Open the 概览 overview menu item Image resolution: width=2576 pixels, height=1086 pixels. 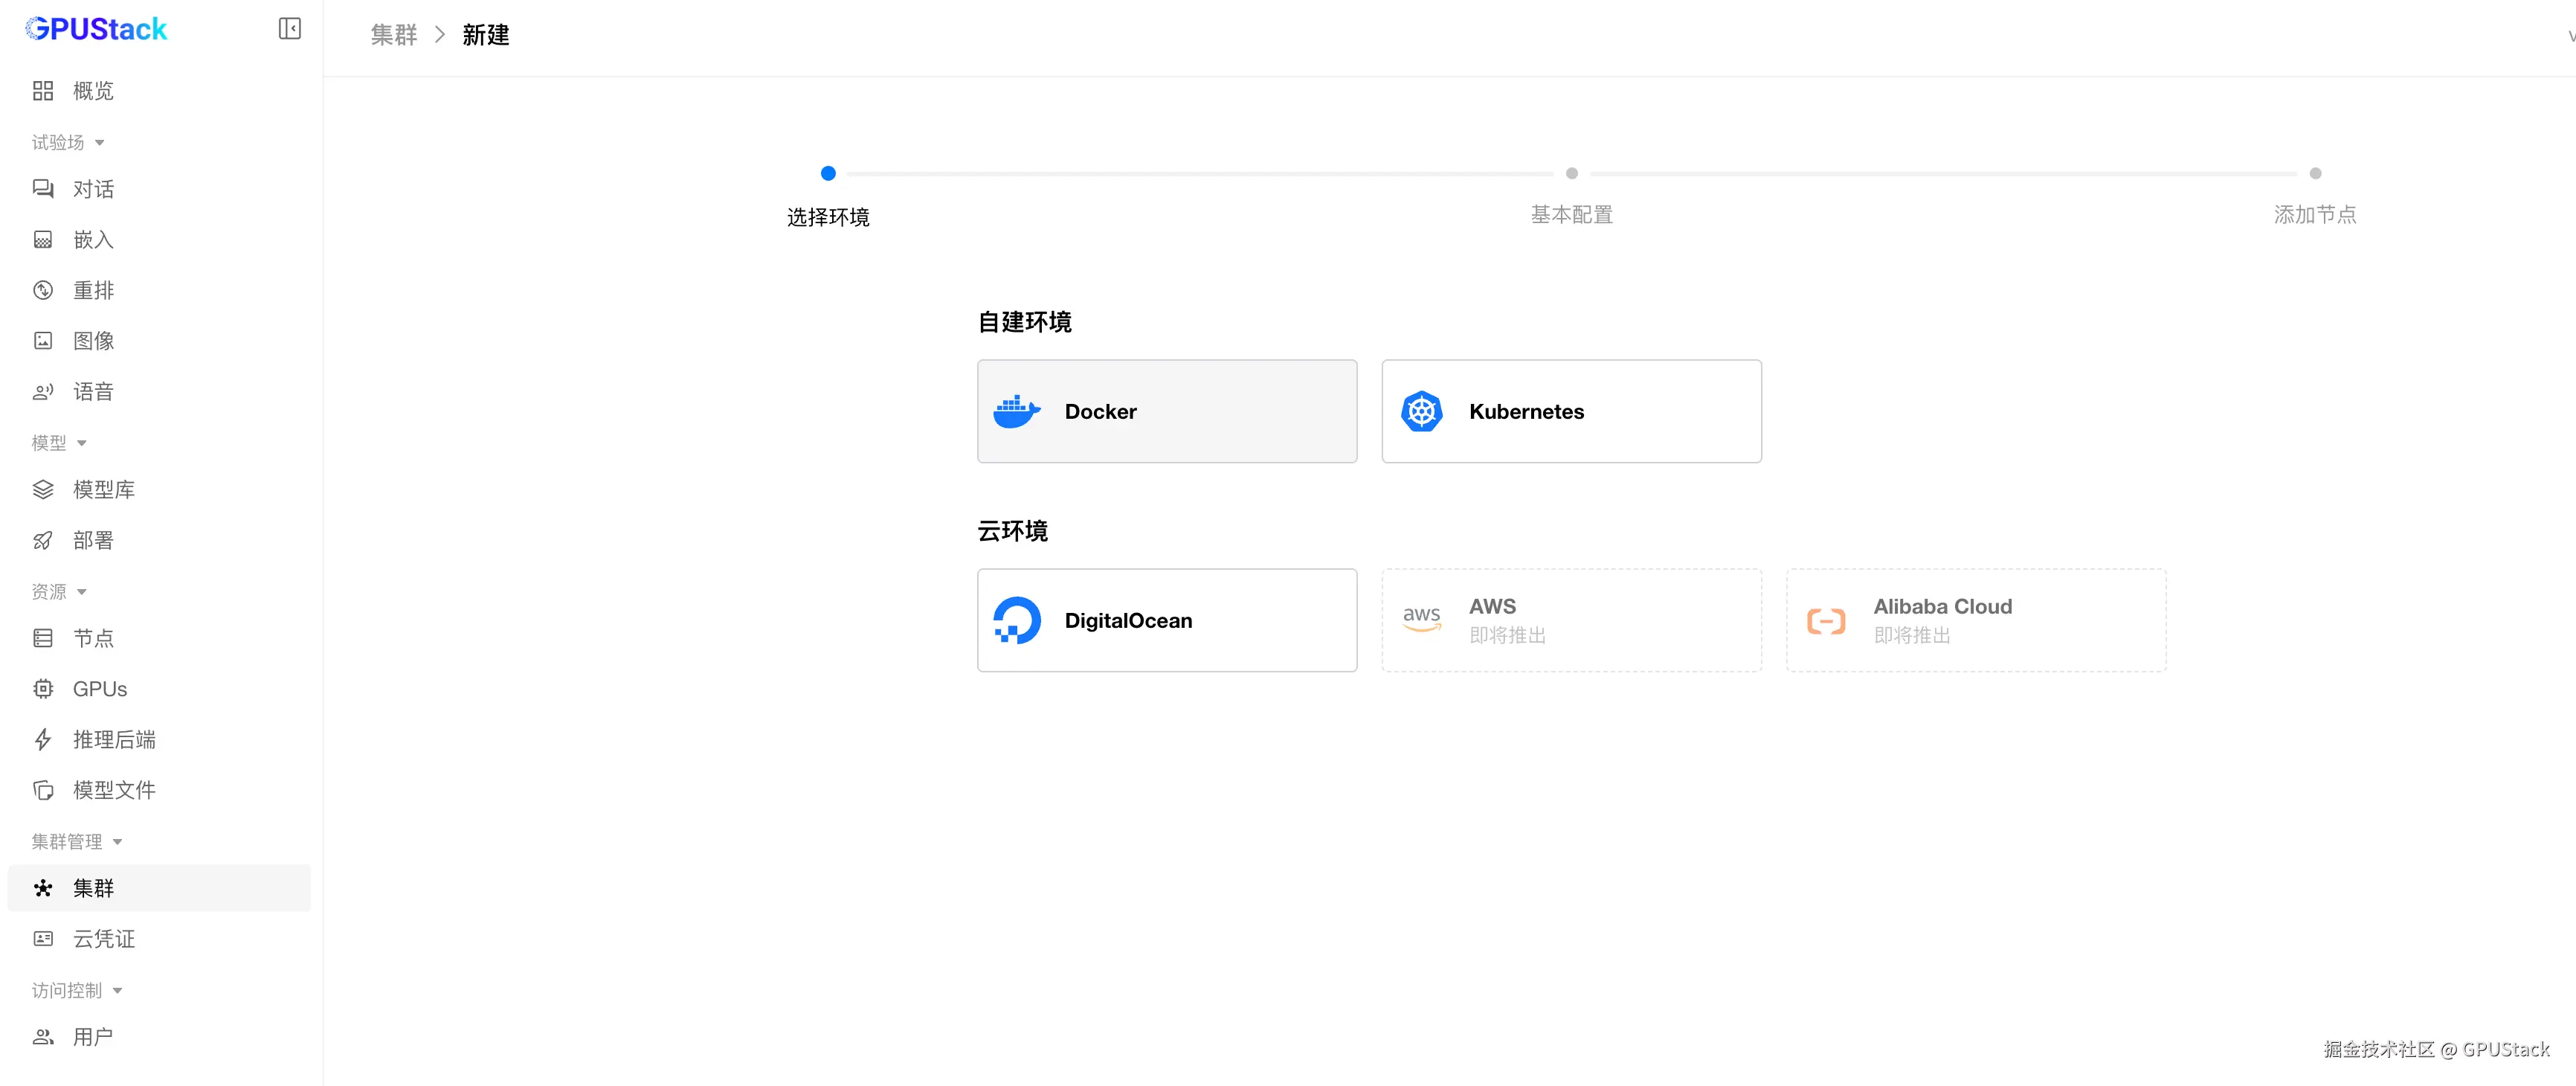[93, 91]
